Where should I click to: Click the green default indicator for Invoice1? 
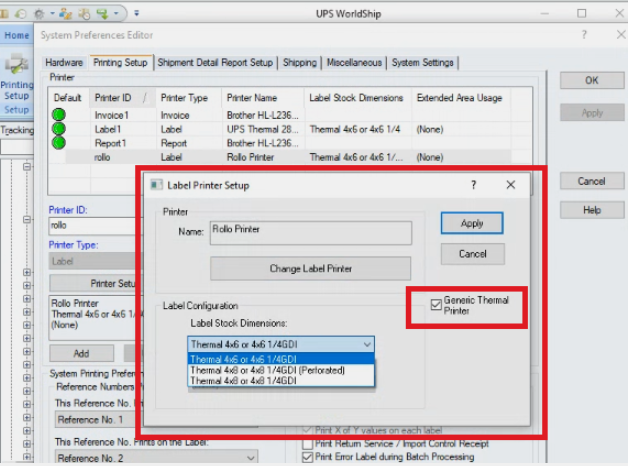[59, 114]
